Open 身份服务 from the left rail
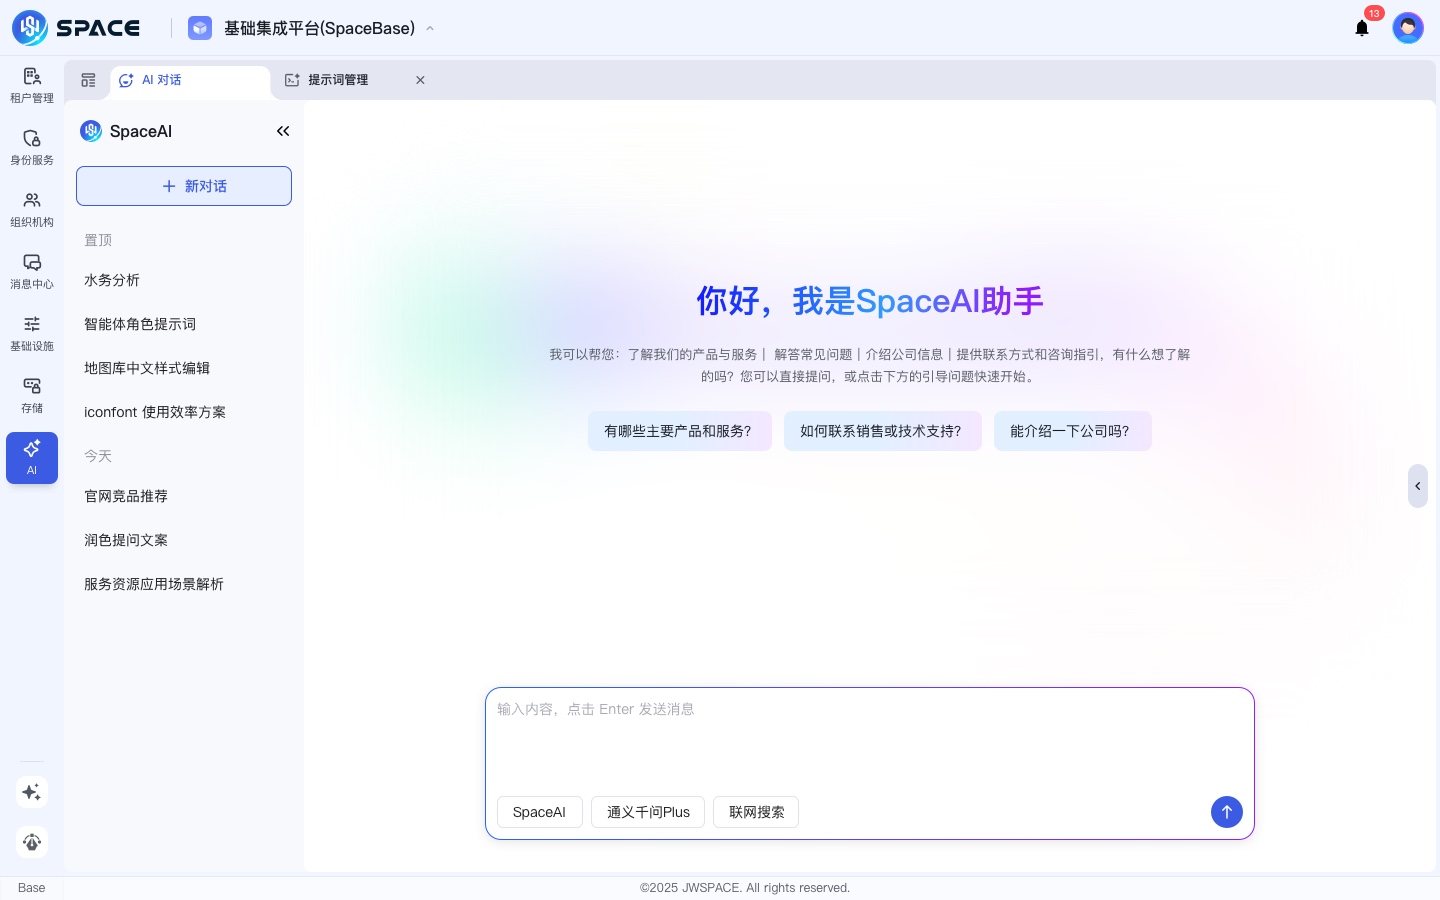This screenshot has width=1440, height=900. 32,148
